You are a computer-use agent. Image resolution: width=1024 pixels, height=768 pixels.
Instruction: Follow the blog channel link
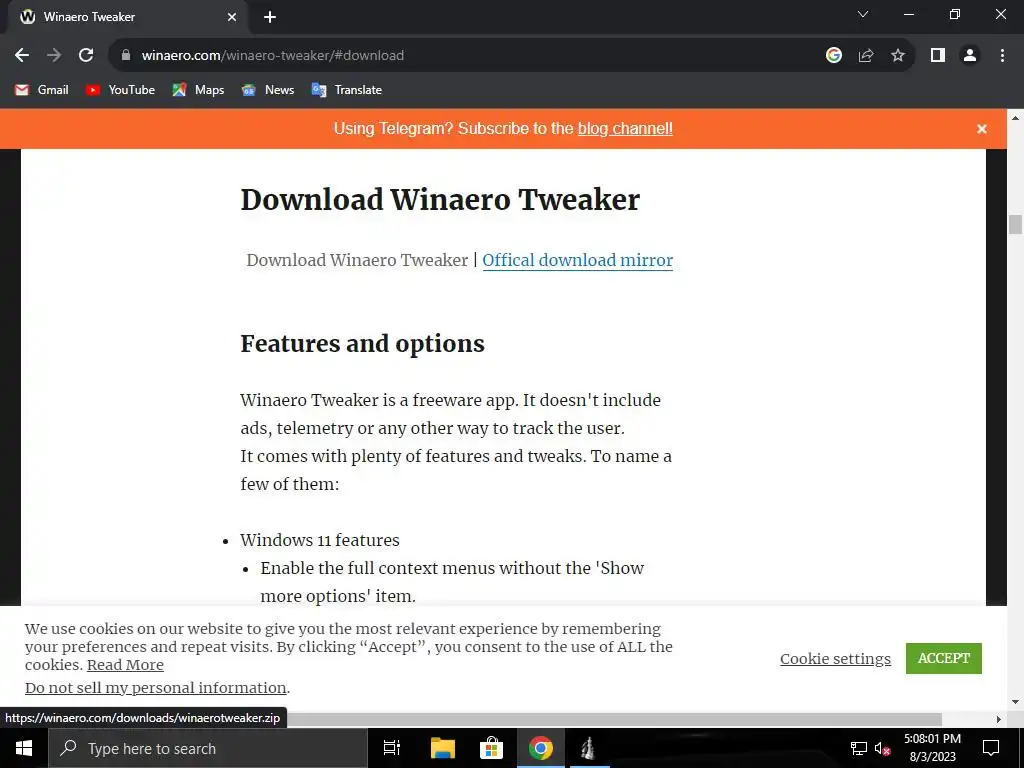(625, 129)
